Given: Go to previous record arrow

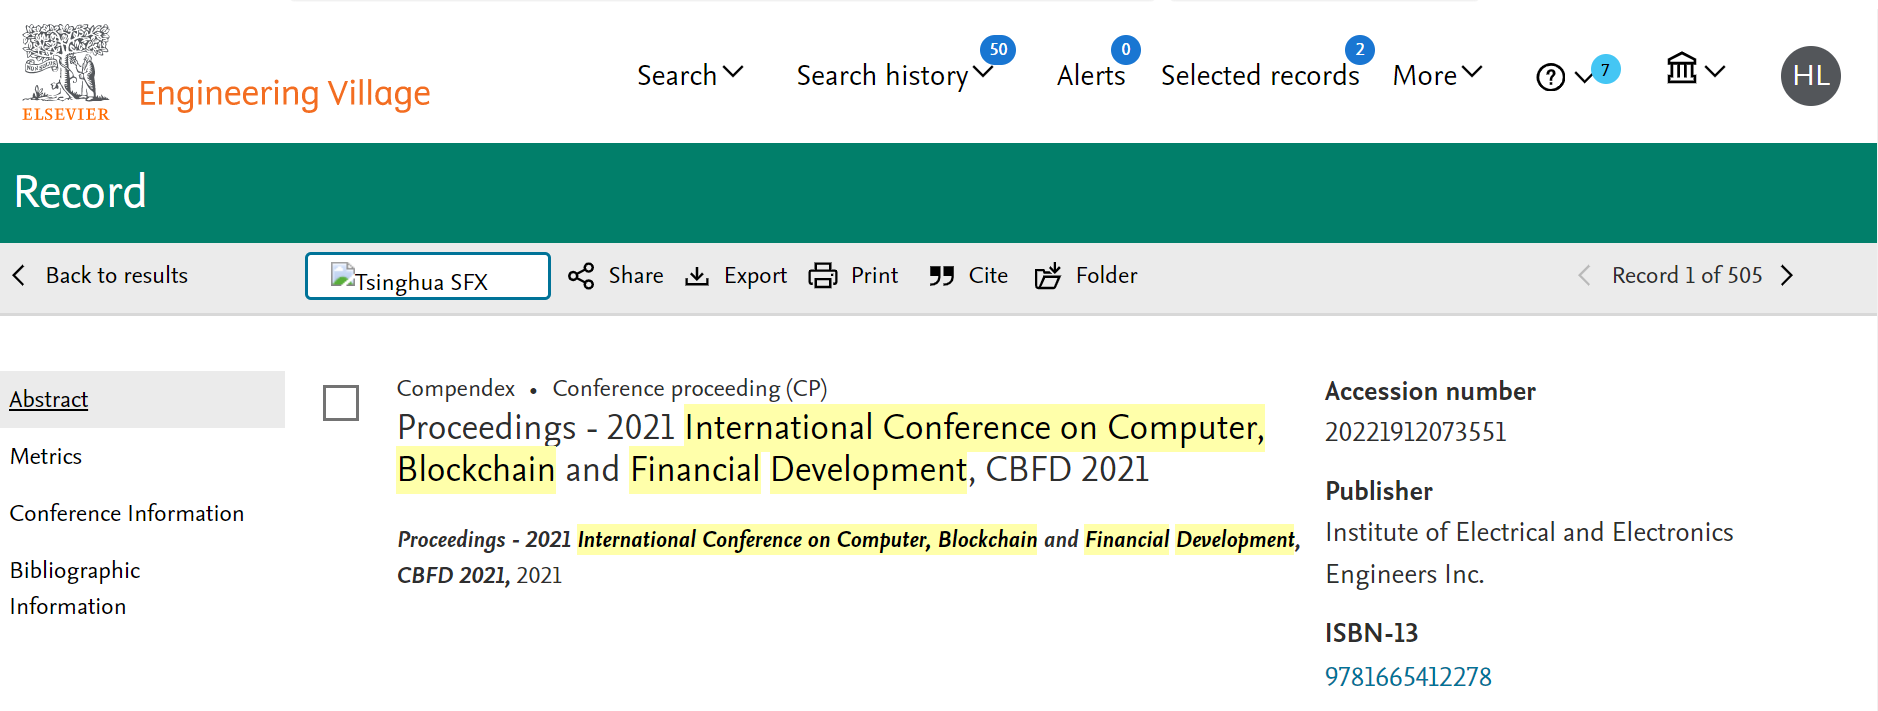Looking at the screenshot, I should point(1584,275).
